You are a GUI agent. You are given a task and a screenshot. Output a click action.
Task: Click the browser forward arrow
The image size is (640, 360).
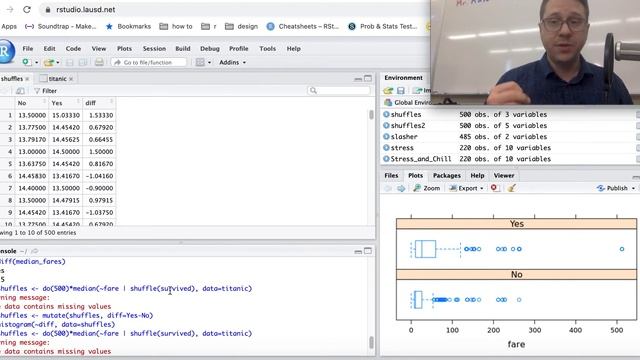[10, 9]
